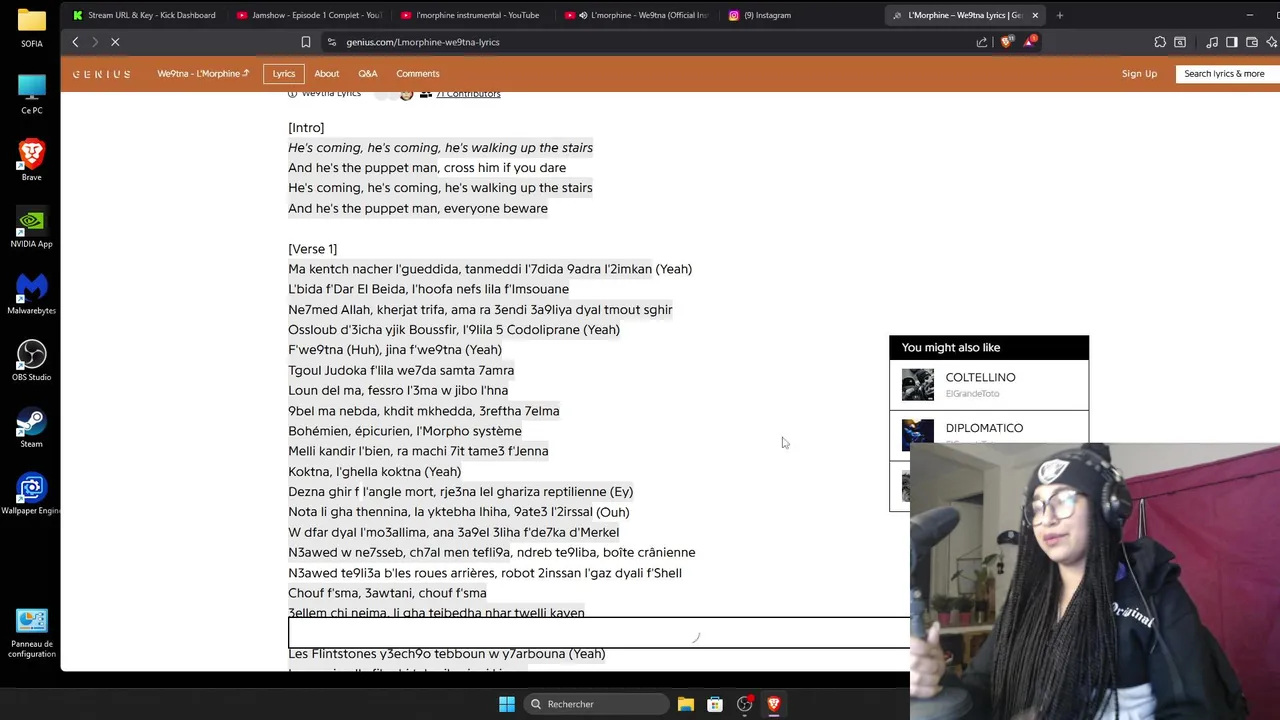Image resolution: width=1280 pixels, height=720 pixels.
Task: Launch Brave from the desktop shortcut
Action: pos(32,160)
